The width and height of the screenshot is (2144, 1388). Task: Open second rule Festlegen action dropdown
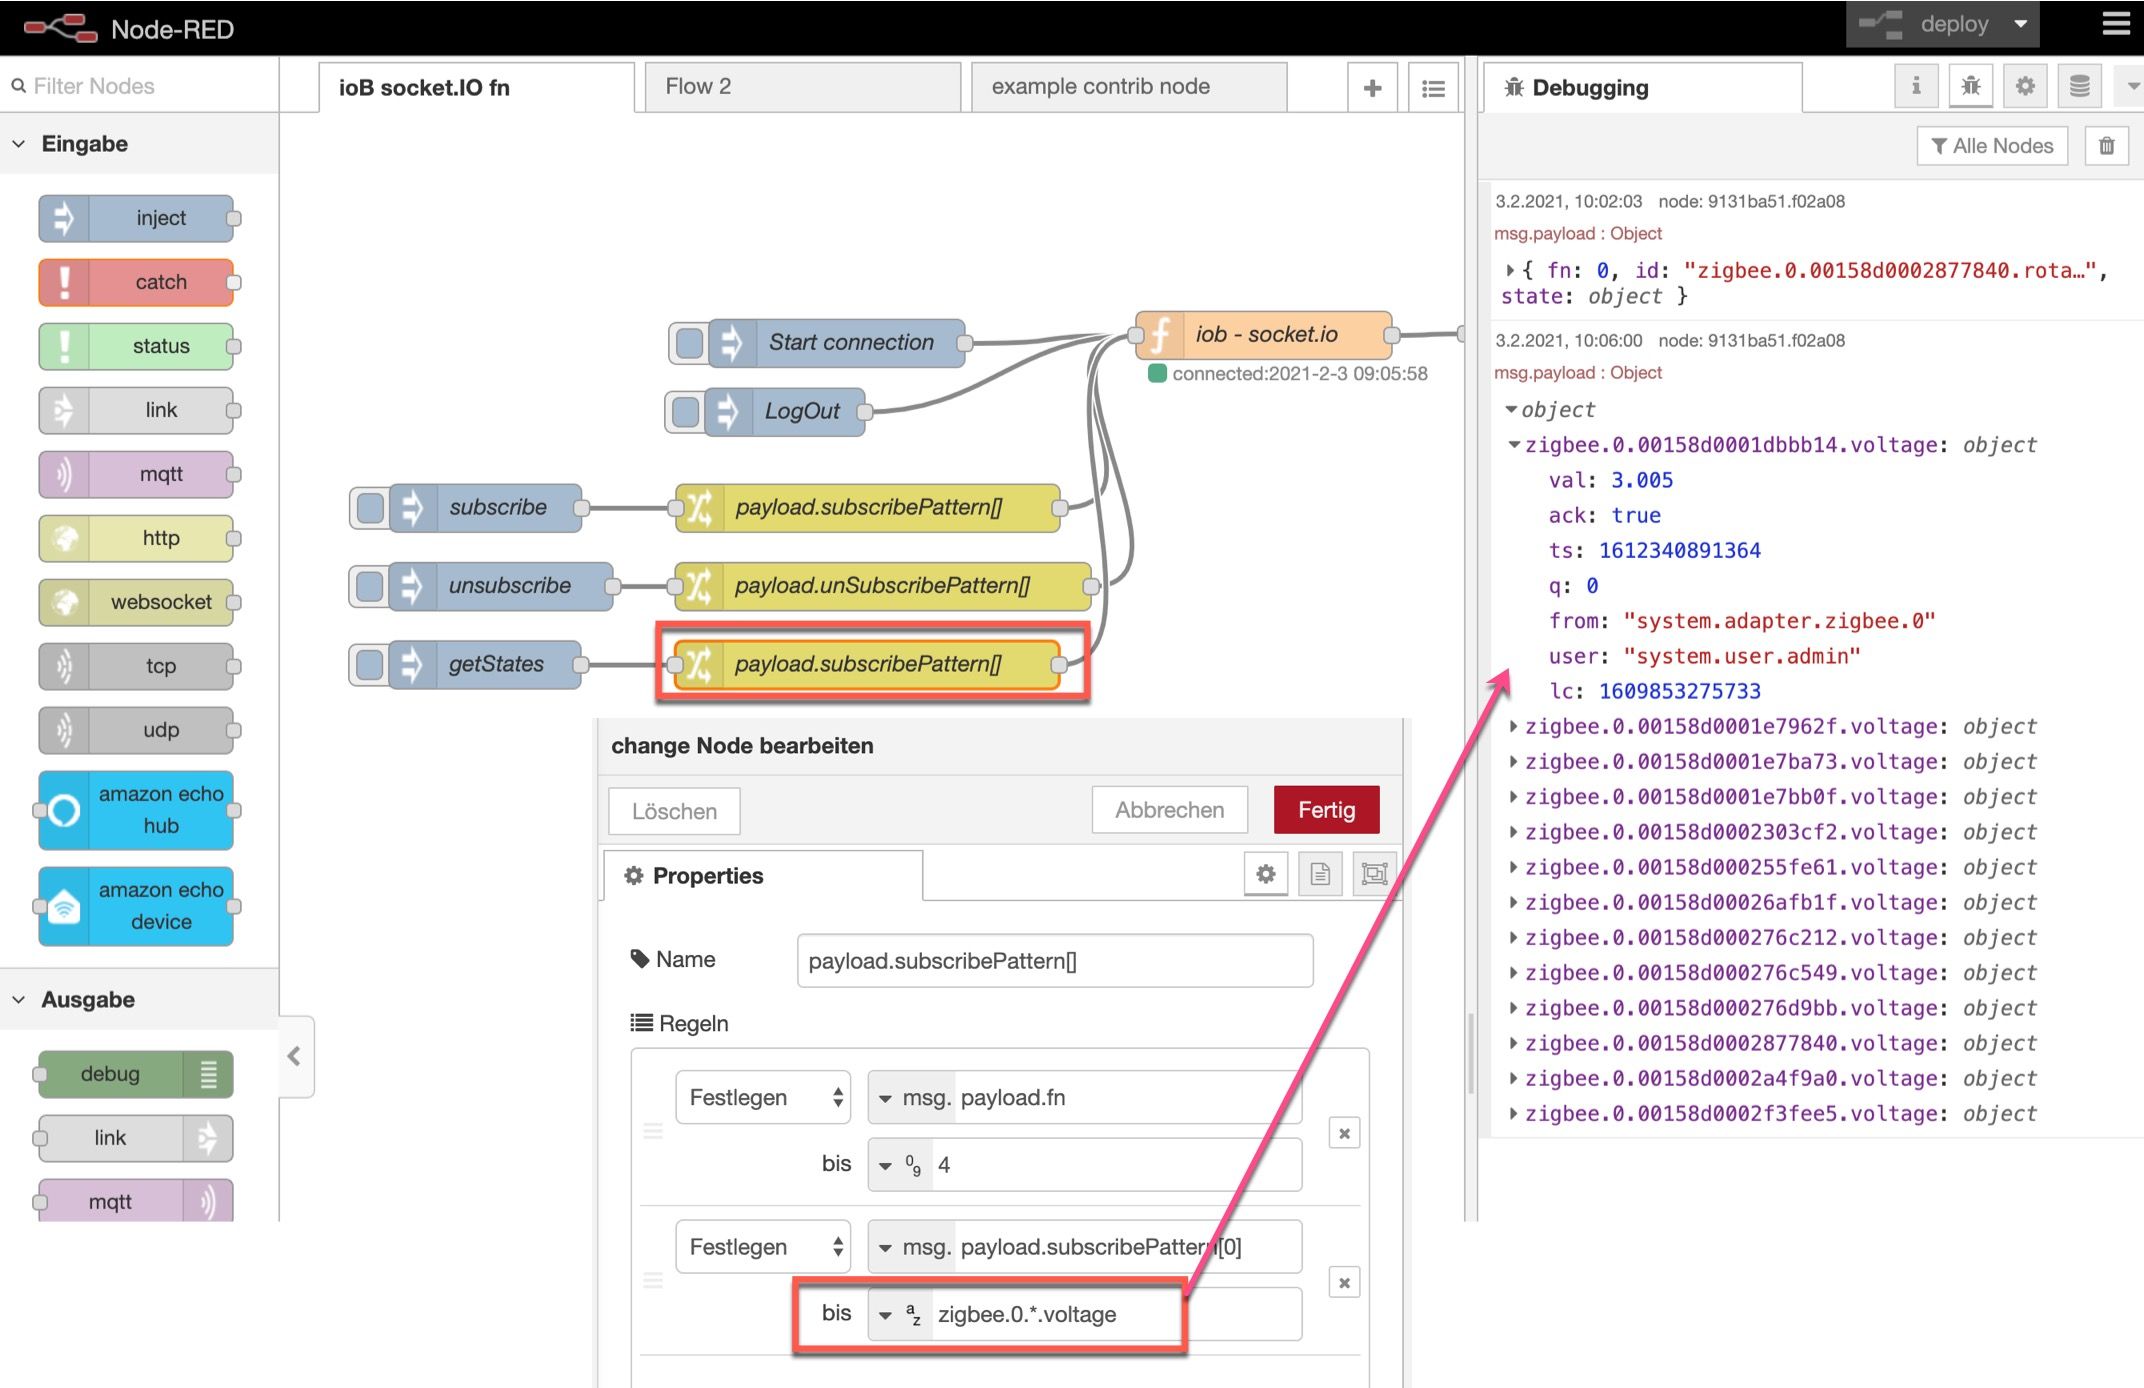tap(763, 1247)
